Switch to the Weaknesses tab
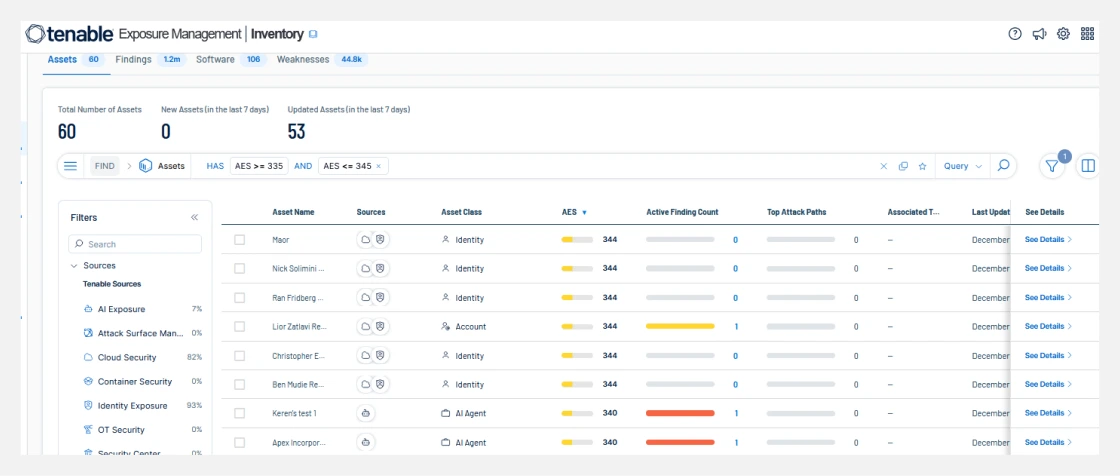This screenshot has width=1120, height=476. click(322, 59)
